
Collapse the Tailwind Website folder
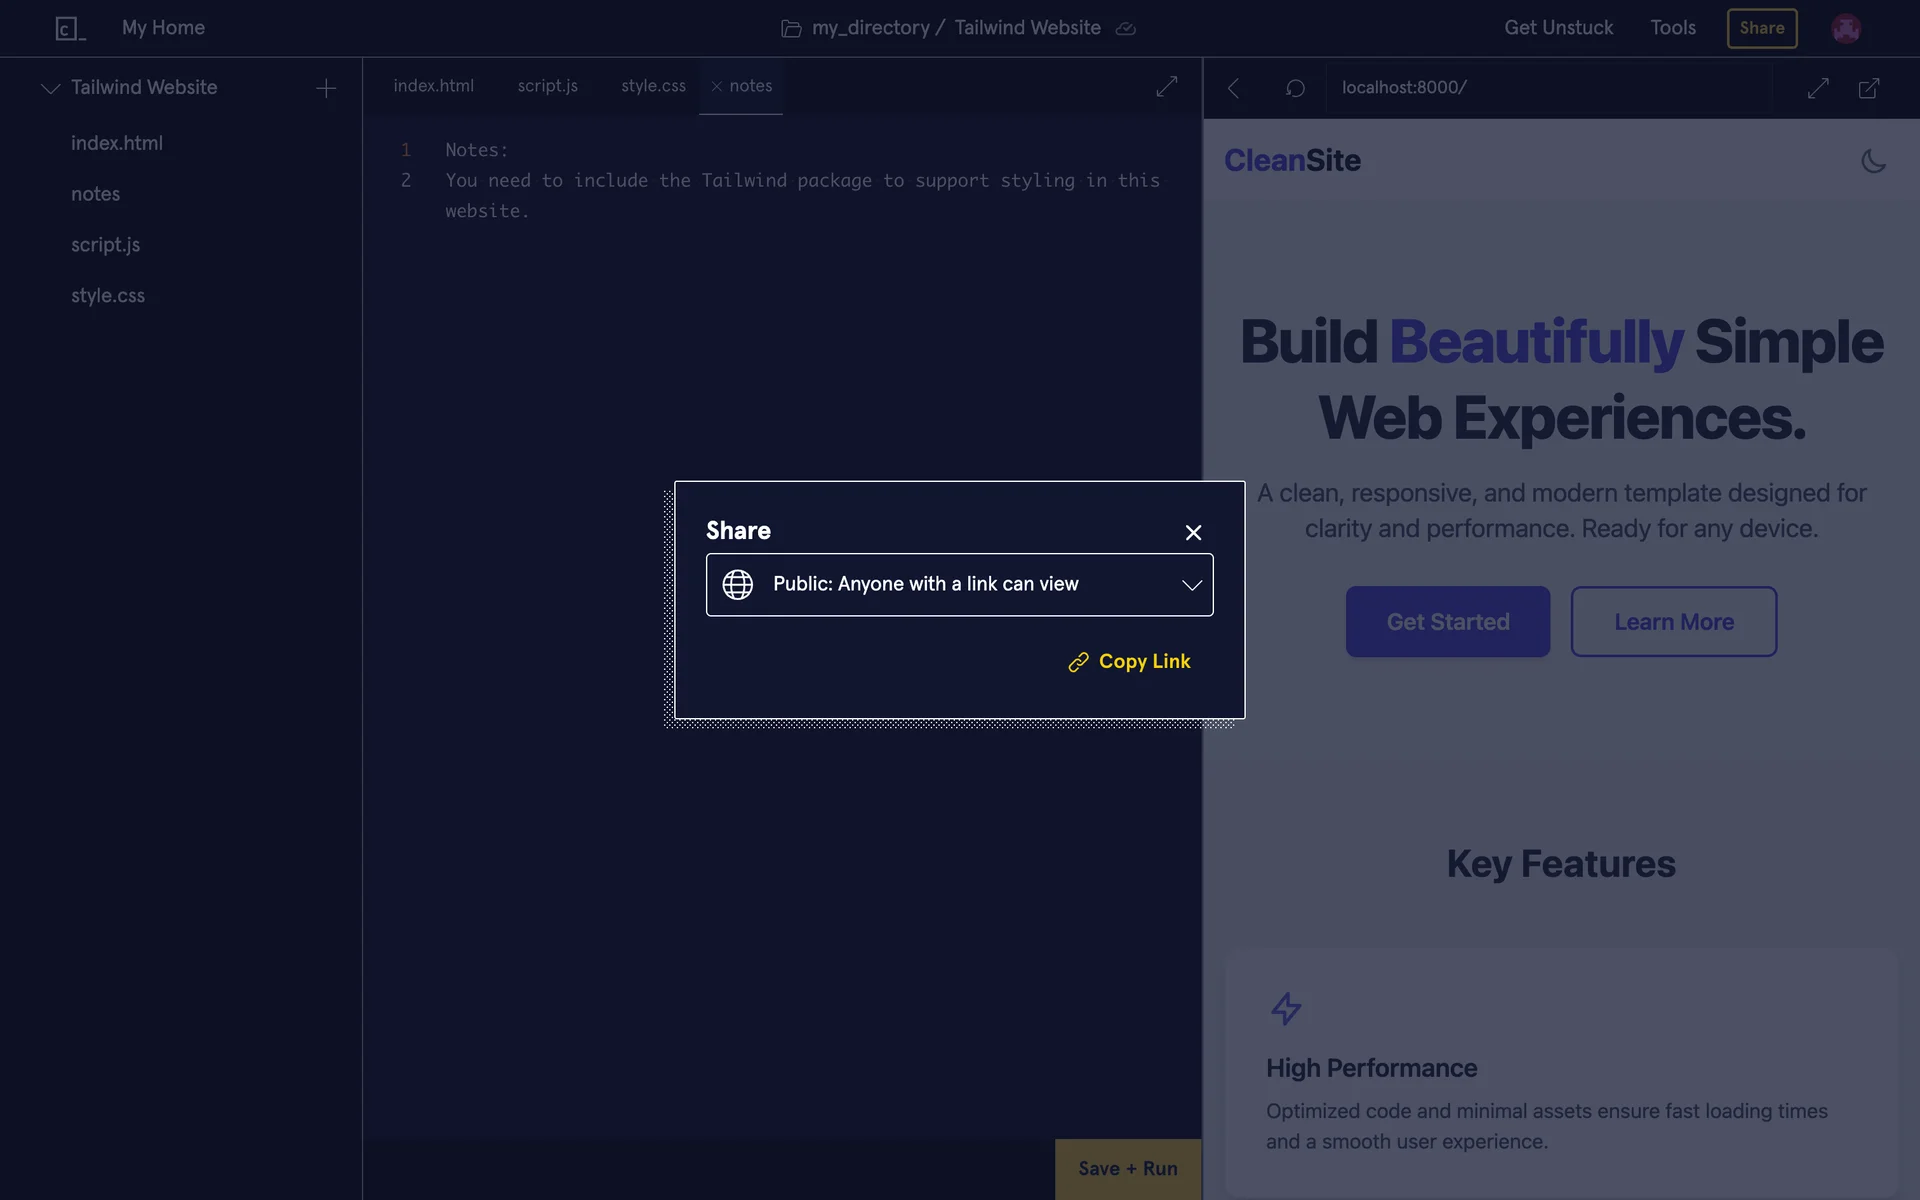50,88
